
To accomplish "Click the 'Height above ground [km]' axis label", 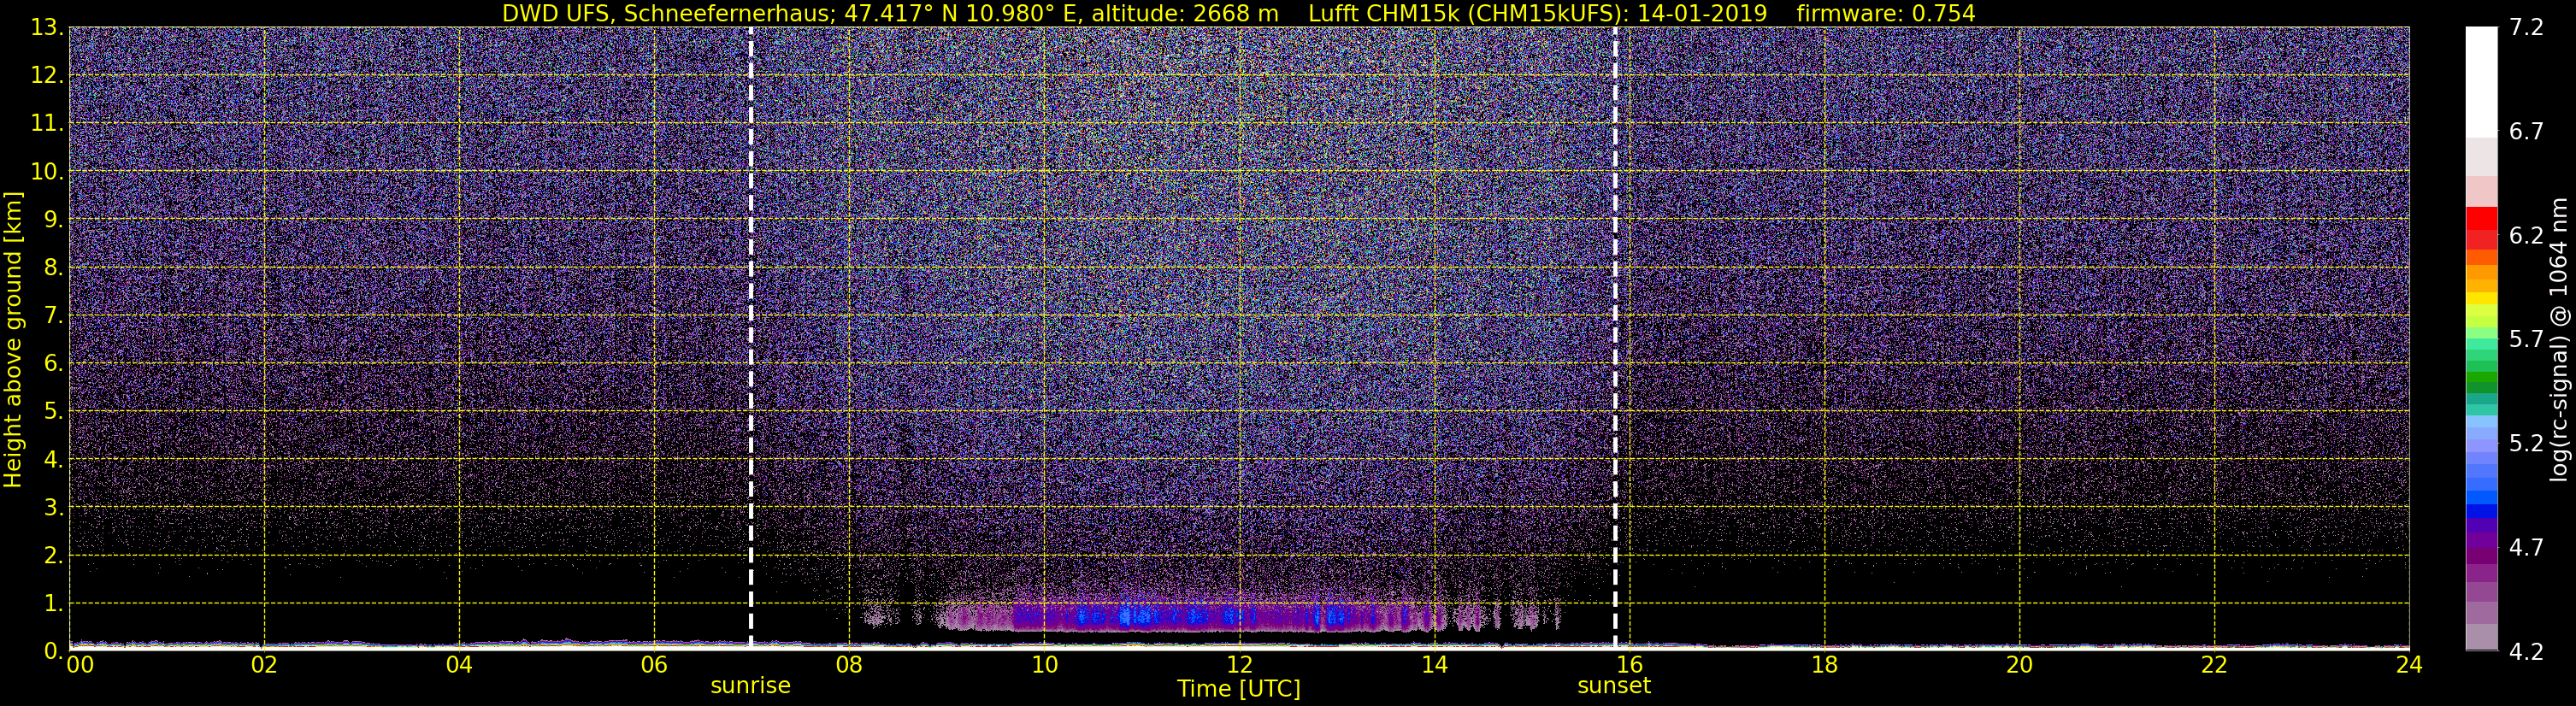I will 13,339.
